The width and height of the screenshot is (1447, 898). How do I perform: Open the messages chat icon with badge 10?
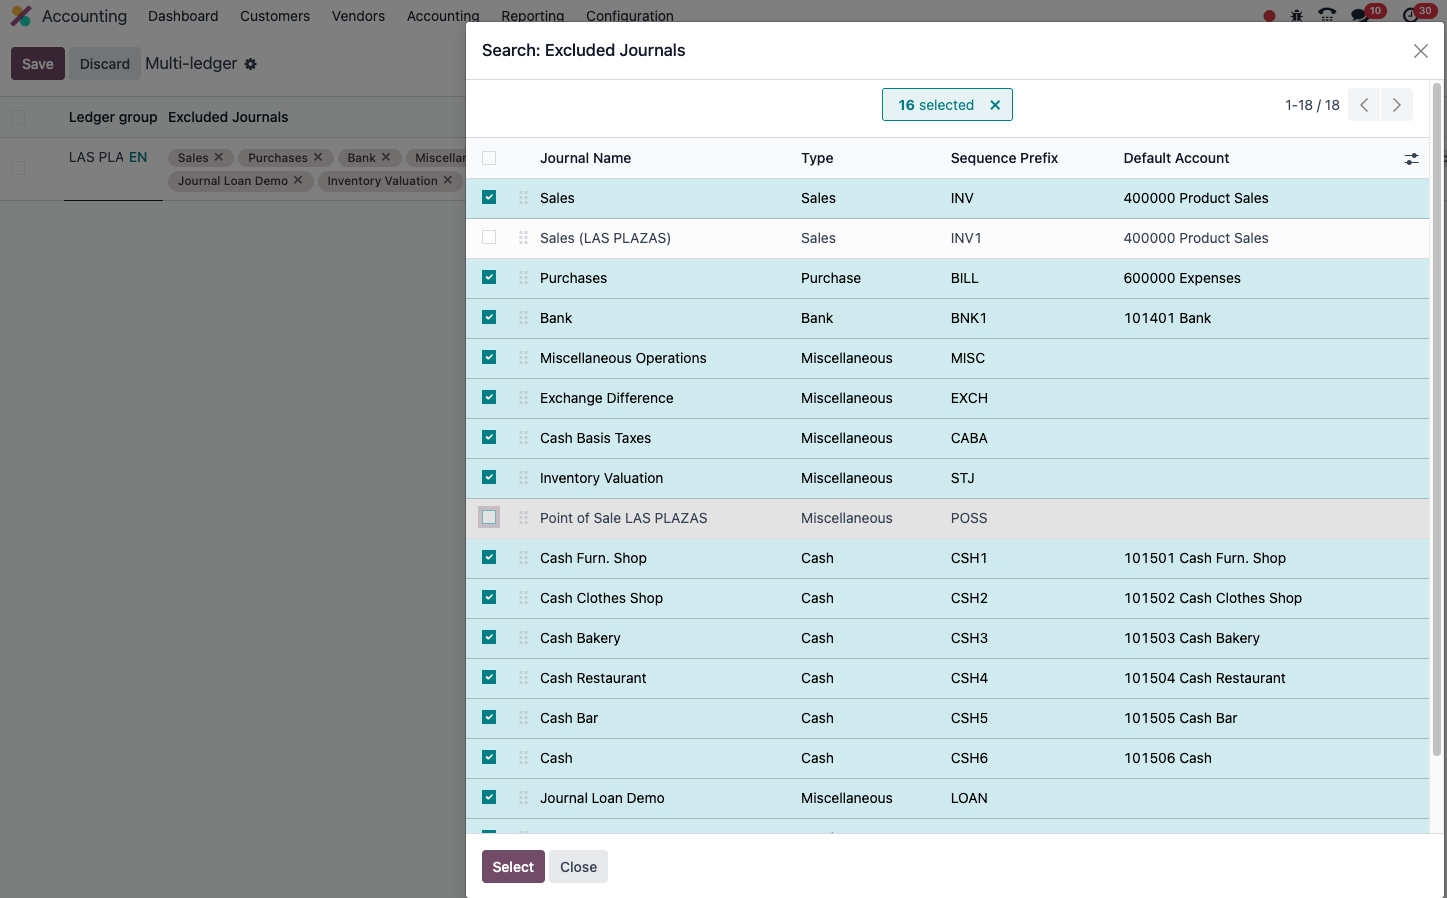(x=1360, y=15)
